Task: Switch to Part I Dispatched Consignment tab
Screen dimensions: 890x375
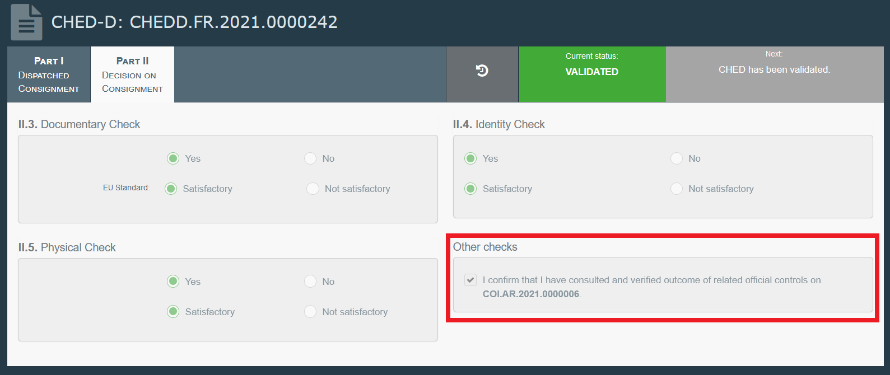Action: (x=48, y=74)
